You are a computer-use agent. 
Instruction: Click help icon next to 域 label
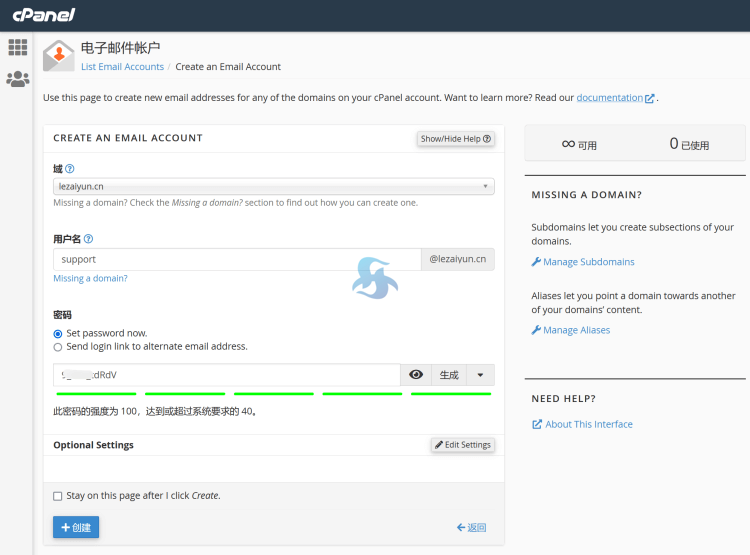pyautogui.click(x=70, y=169)
